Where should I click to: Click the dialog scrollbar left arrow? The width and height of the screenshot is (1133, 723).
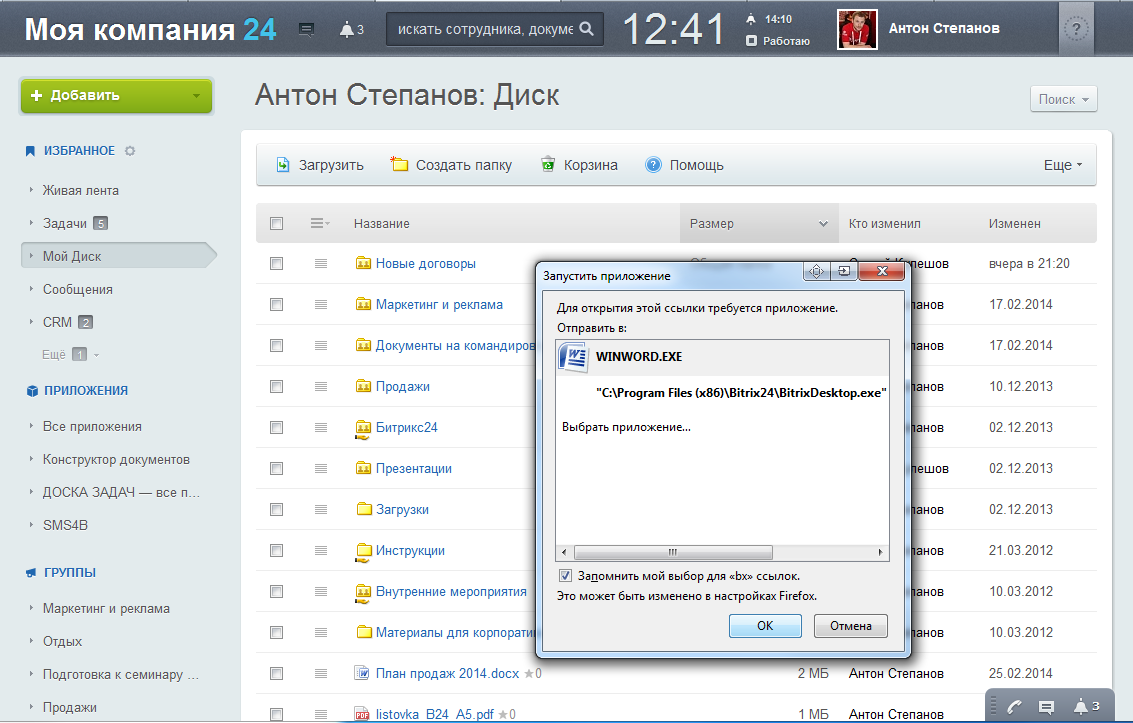(x=564, y=553)
